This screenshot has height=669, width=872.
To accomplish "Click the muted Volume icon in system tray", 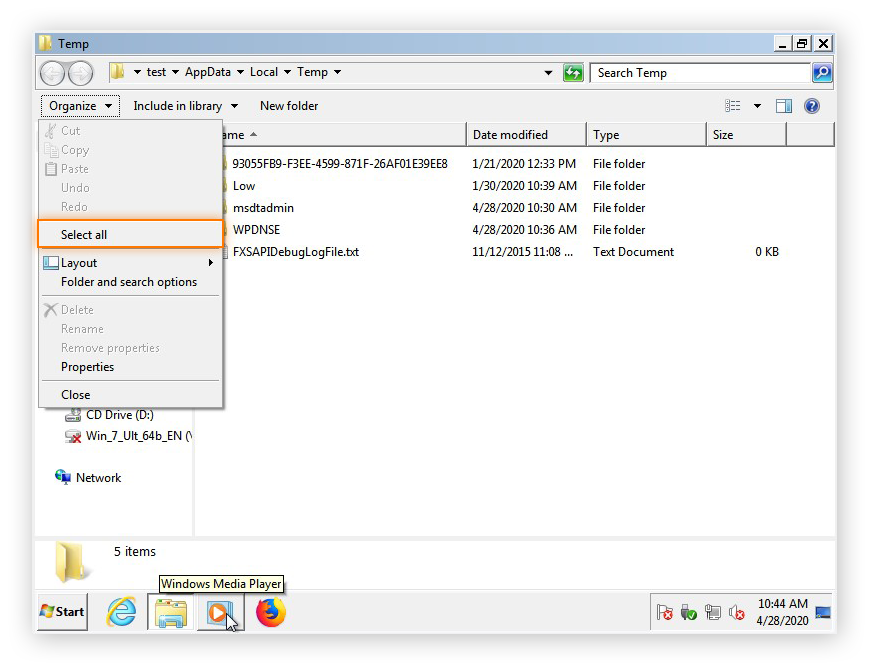I will tap(736, 611).
